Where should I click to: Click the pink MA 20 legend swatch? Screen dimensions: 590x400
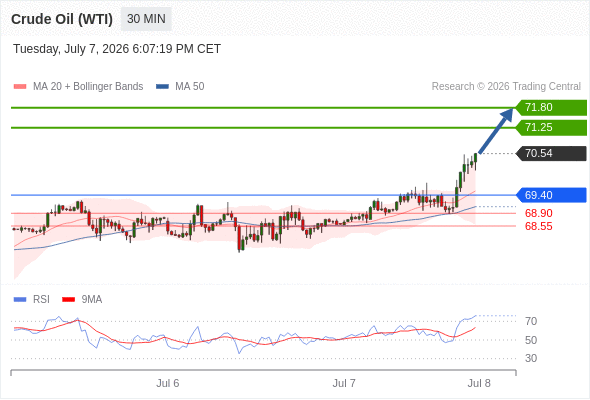20,87
